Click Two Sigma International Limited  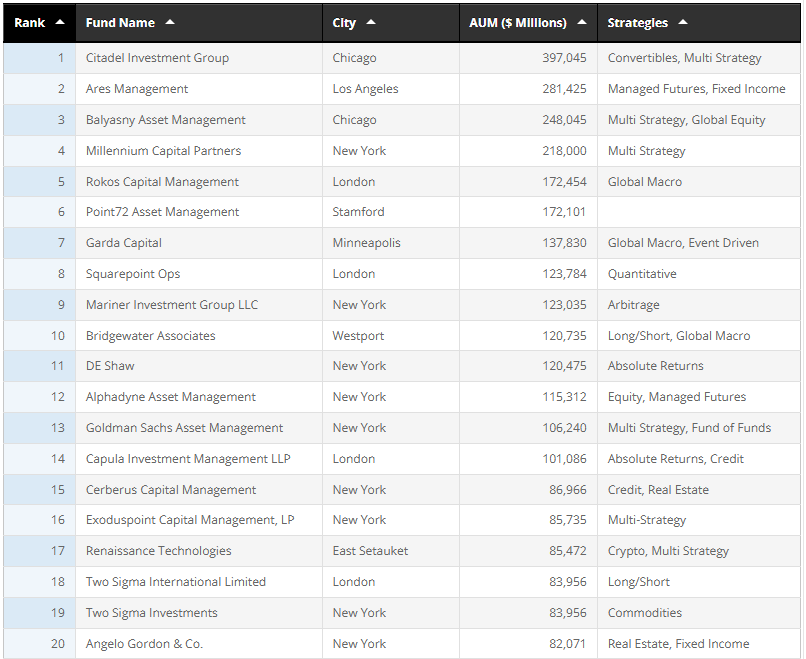coord(176,581)
